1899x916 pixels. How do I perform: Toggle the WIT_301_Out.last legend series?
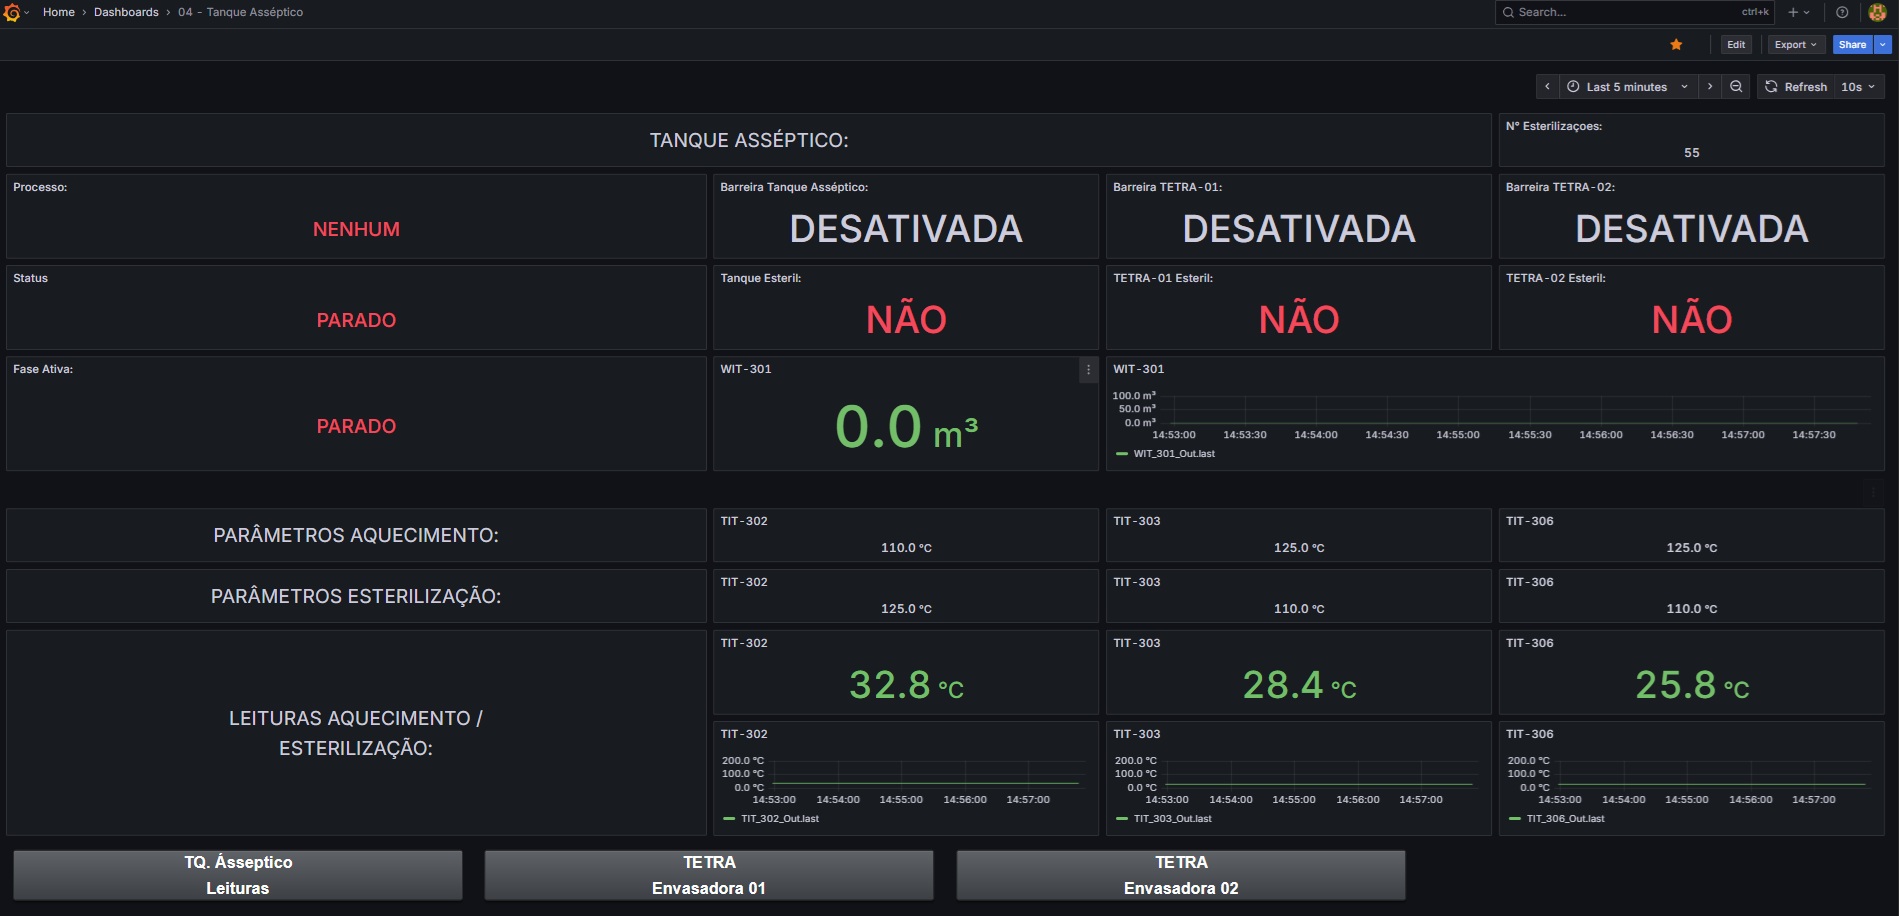click(x=1173, y=453)
